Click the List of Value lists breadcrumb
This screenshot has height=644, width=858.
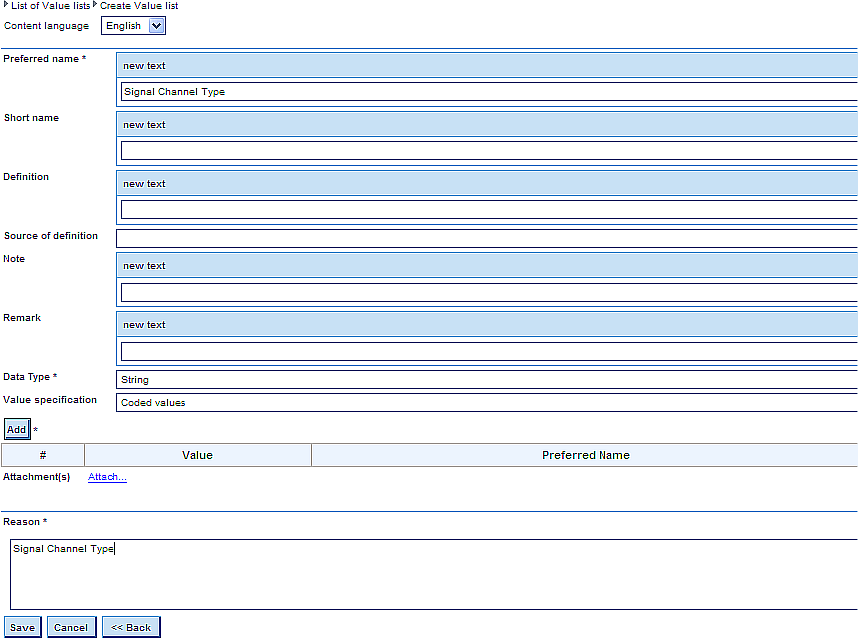(x=50, y=6)
